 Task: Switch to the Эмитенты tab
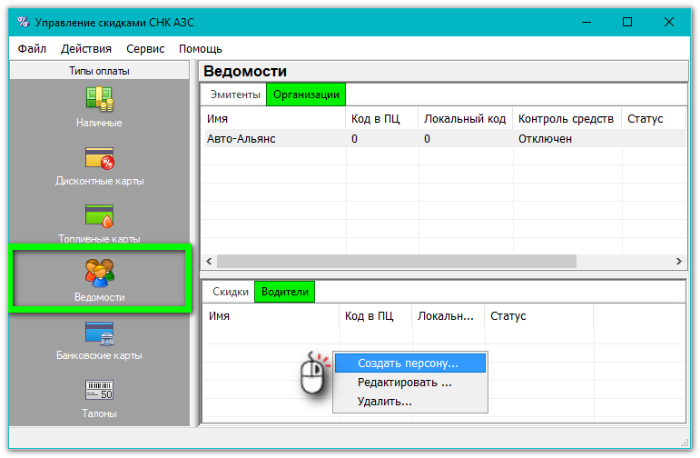[233, 95]
